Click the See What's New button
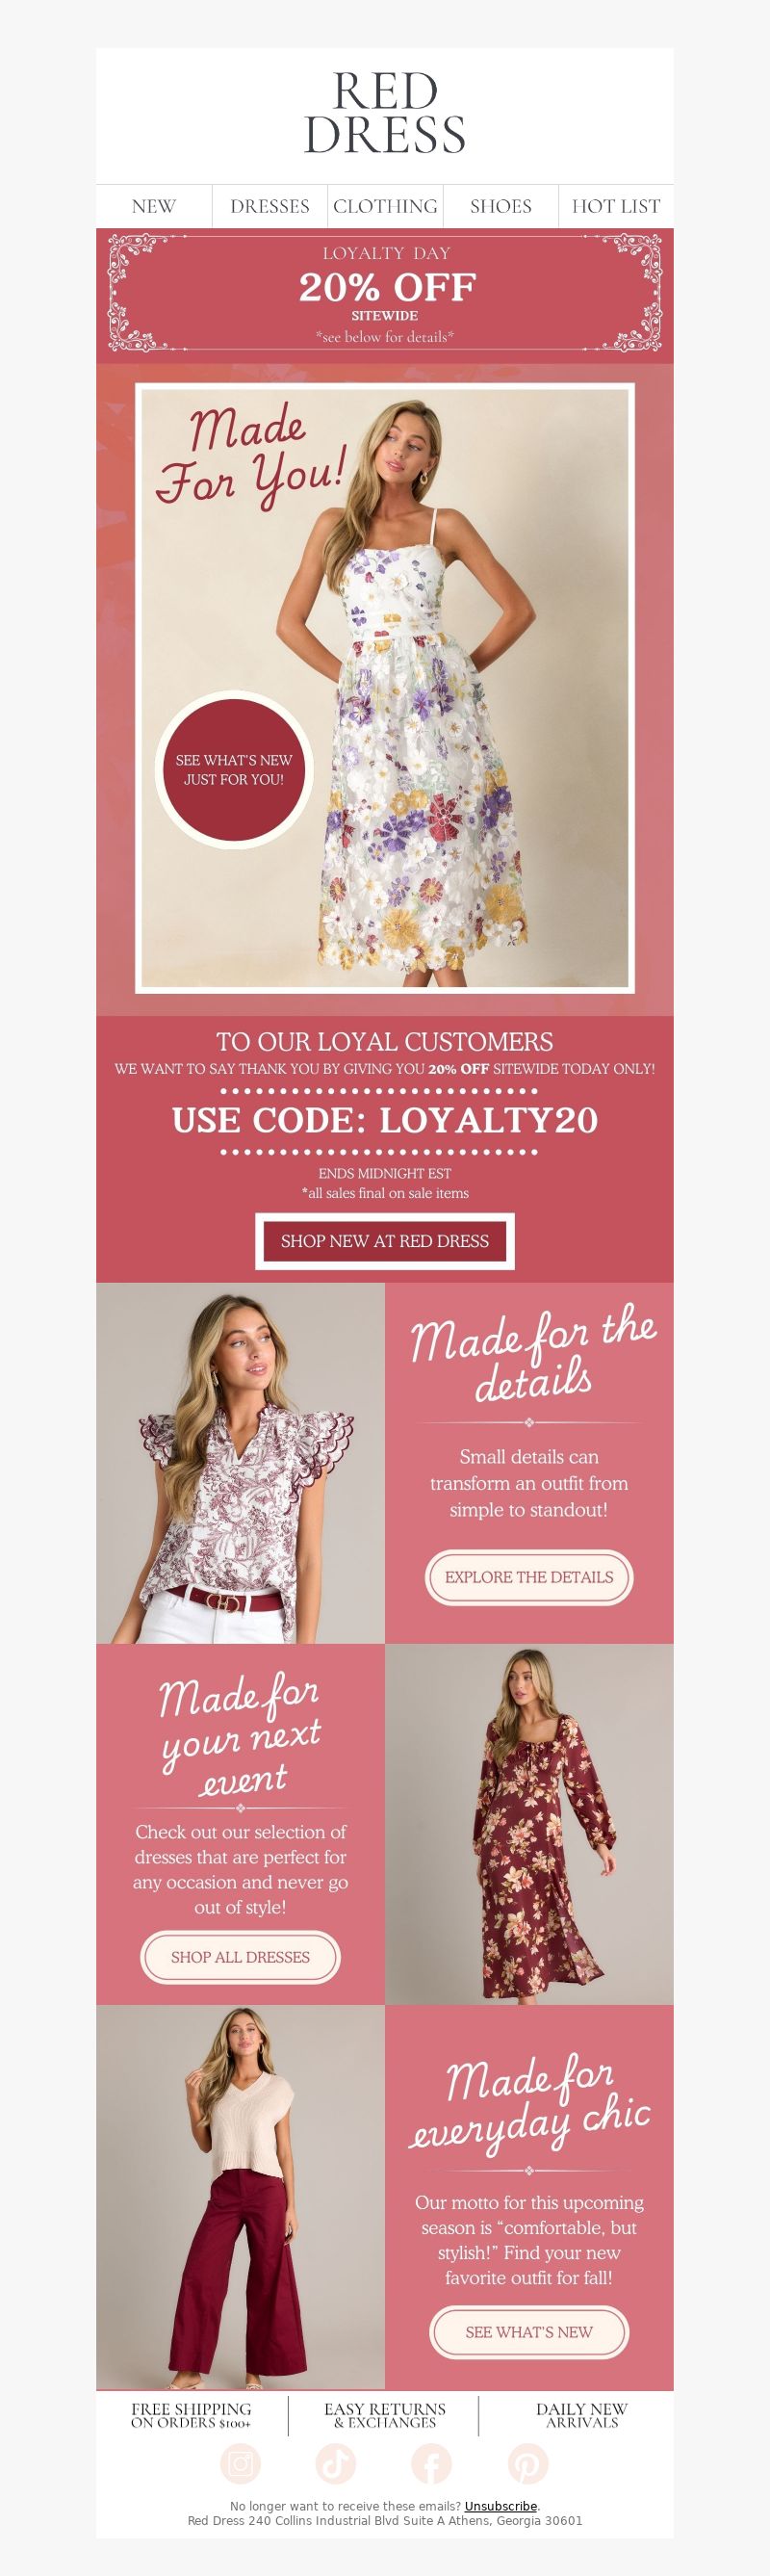The height and width of the screenshot is (2576, 770). [x=529, y=2332]
